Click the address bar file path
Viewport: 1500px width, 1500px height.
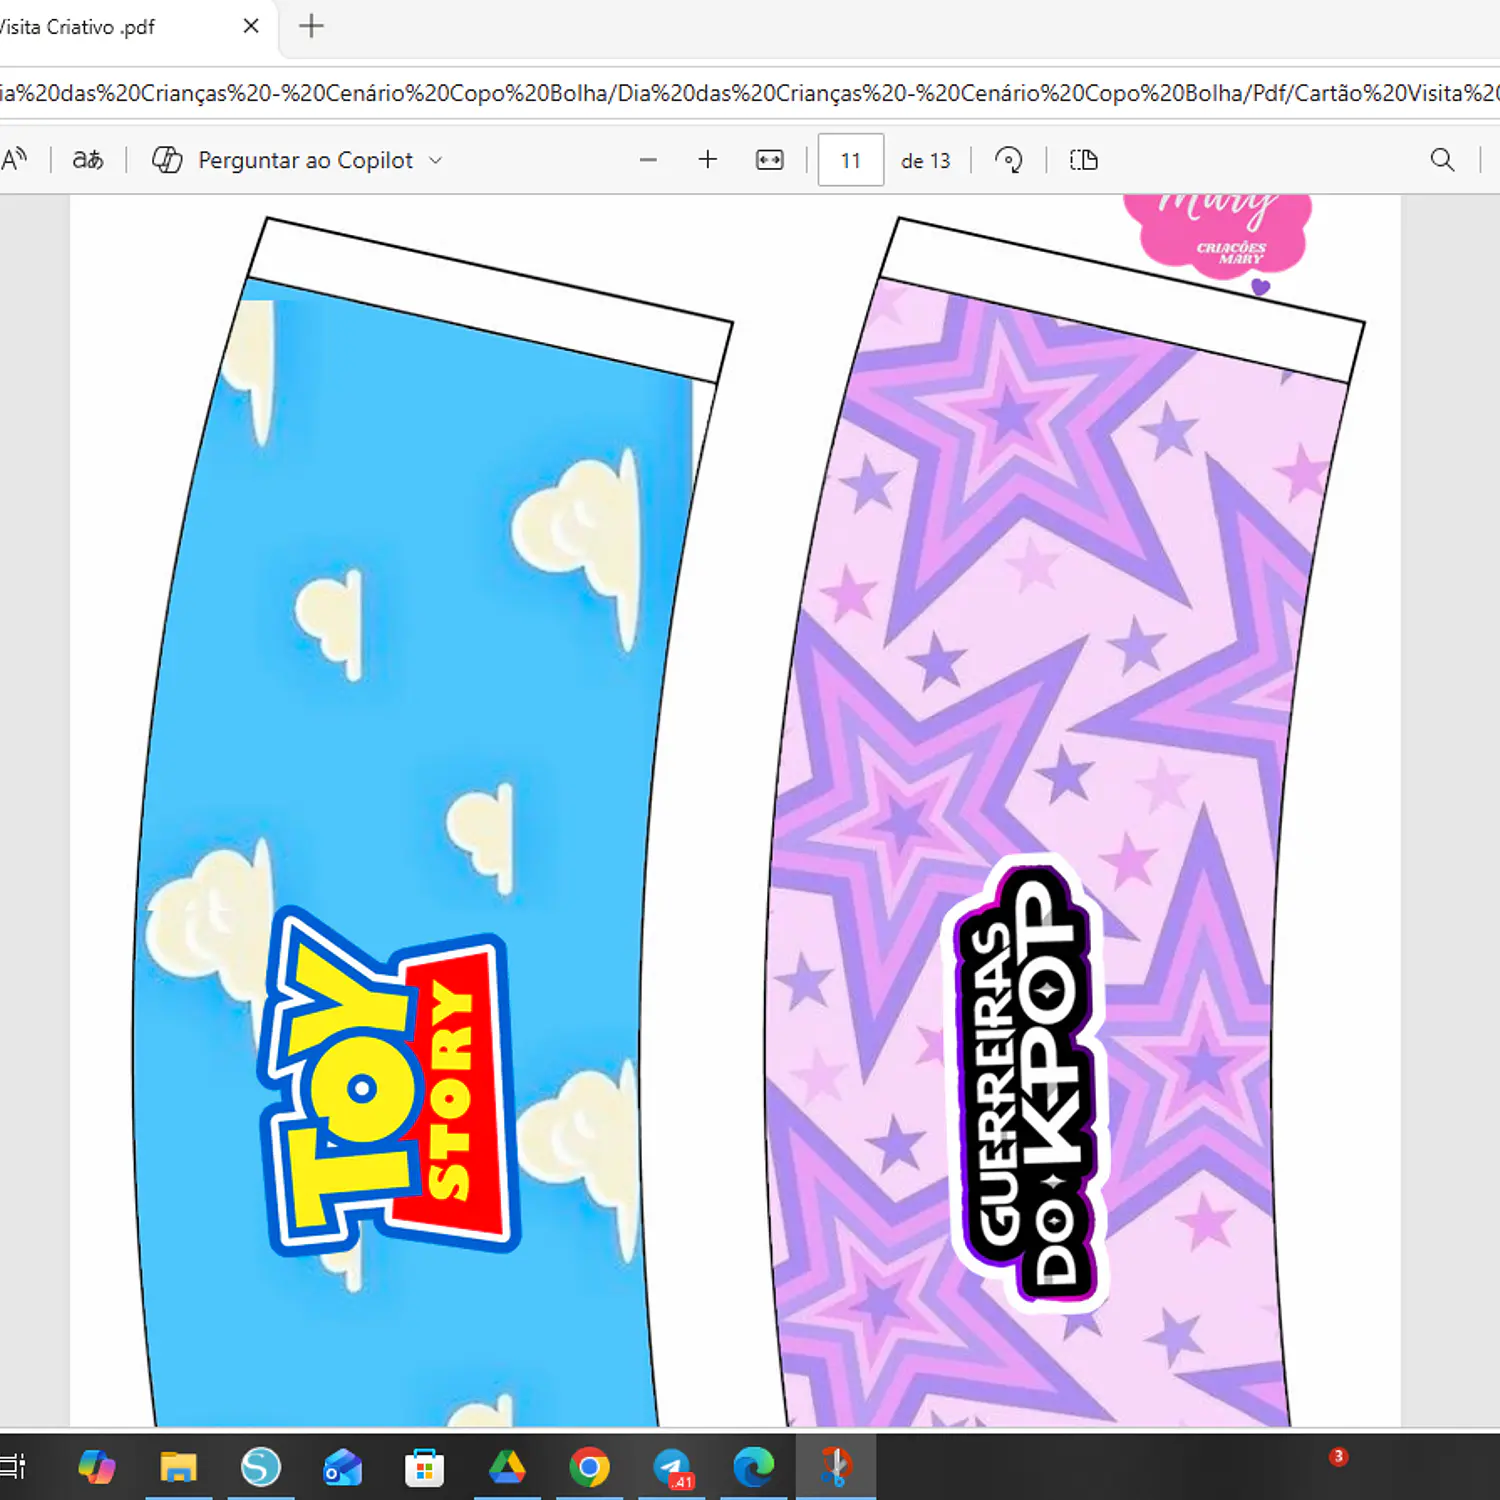750,93
